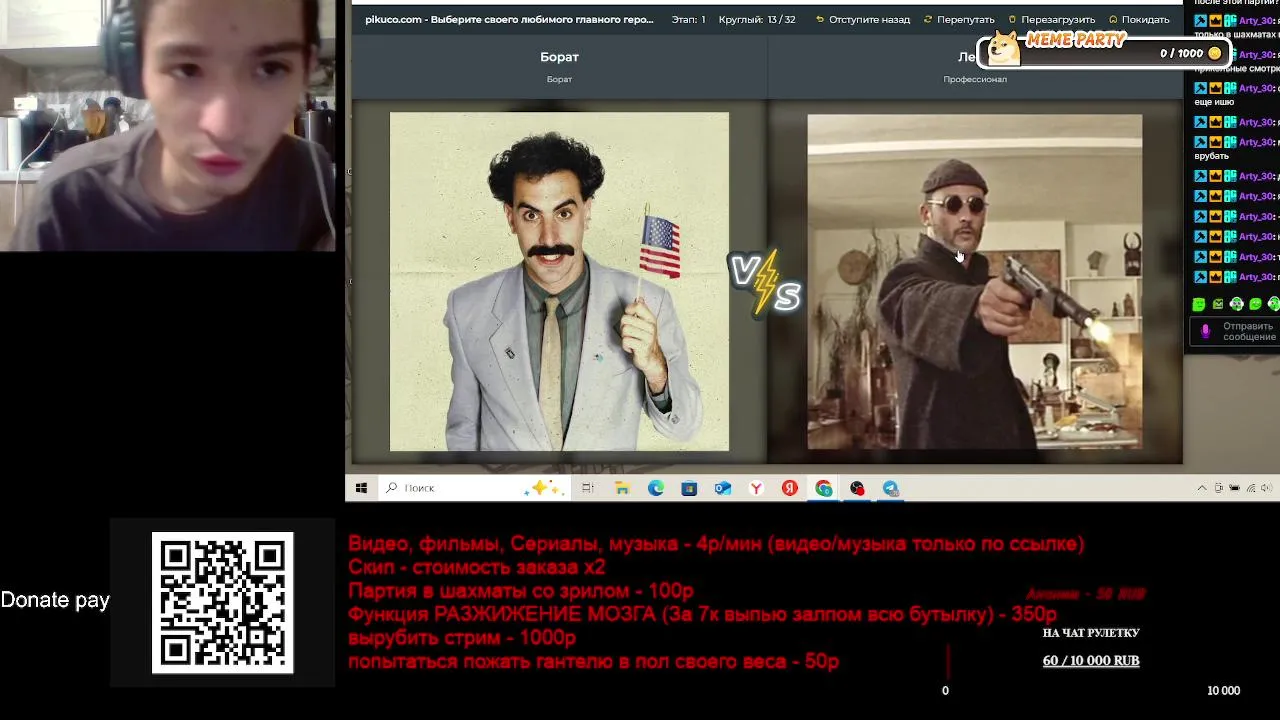1280x720 pixels.
Task: Click the Борат name heading
Action: coord(559,57)
